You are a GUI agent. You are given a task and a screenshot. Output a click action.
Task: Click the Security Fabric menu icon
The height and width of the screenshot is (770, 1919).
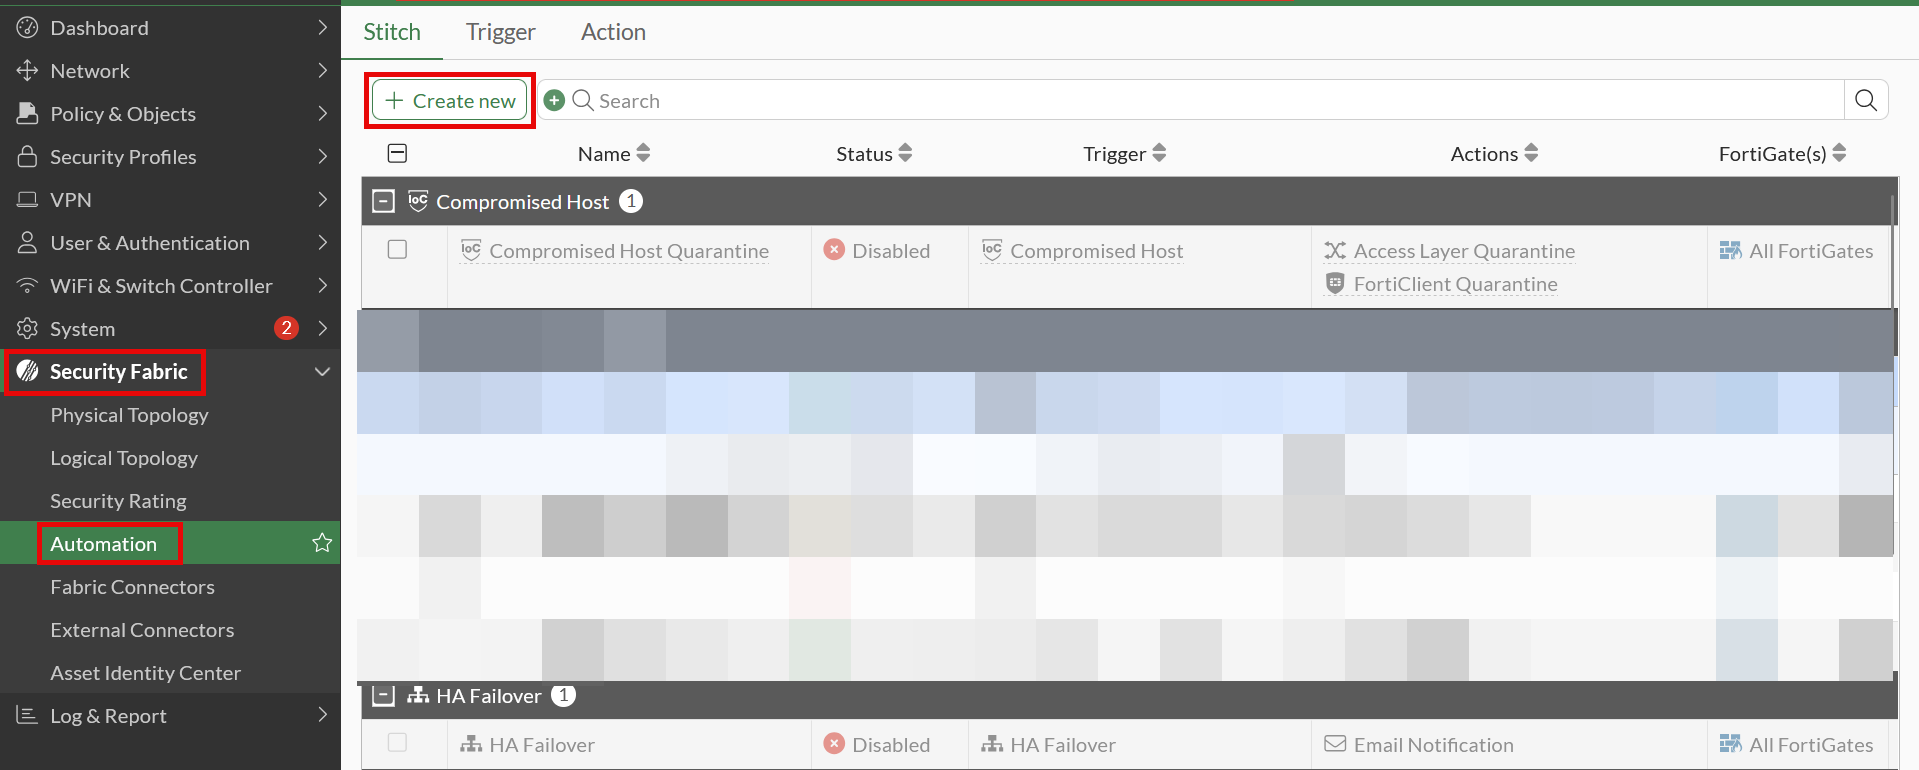(28, 371)
